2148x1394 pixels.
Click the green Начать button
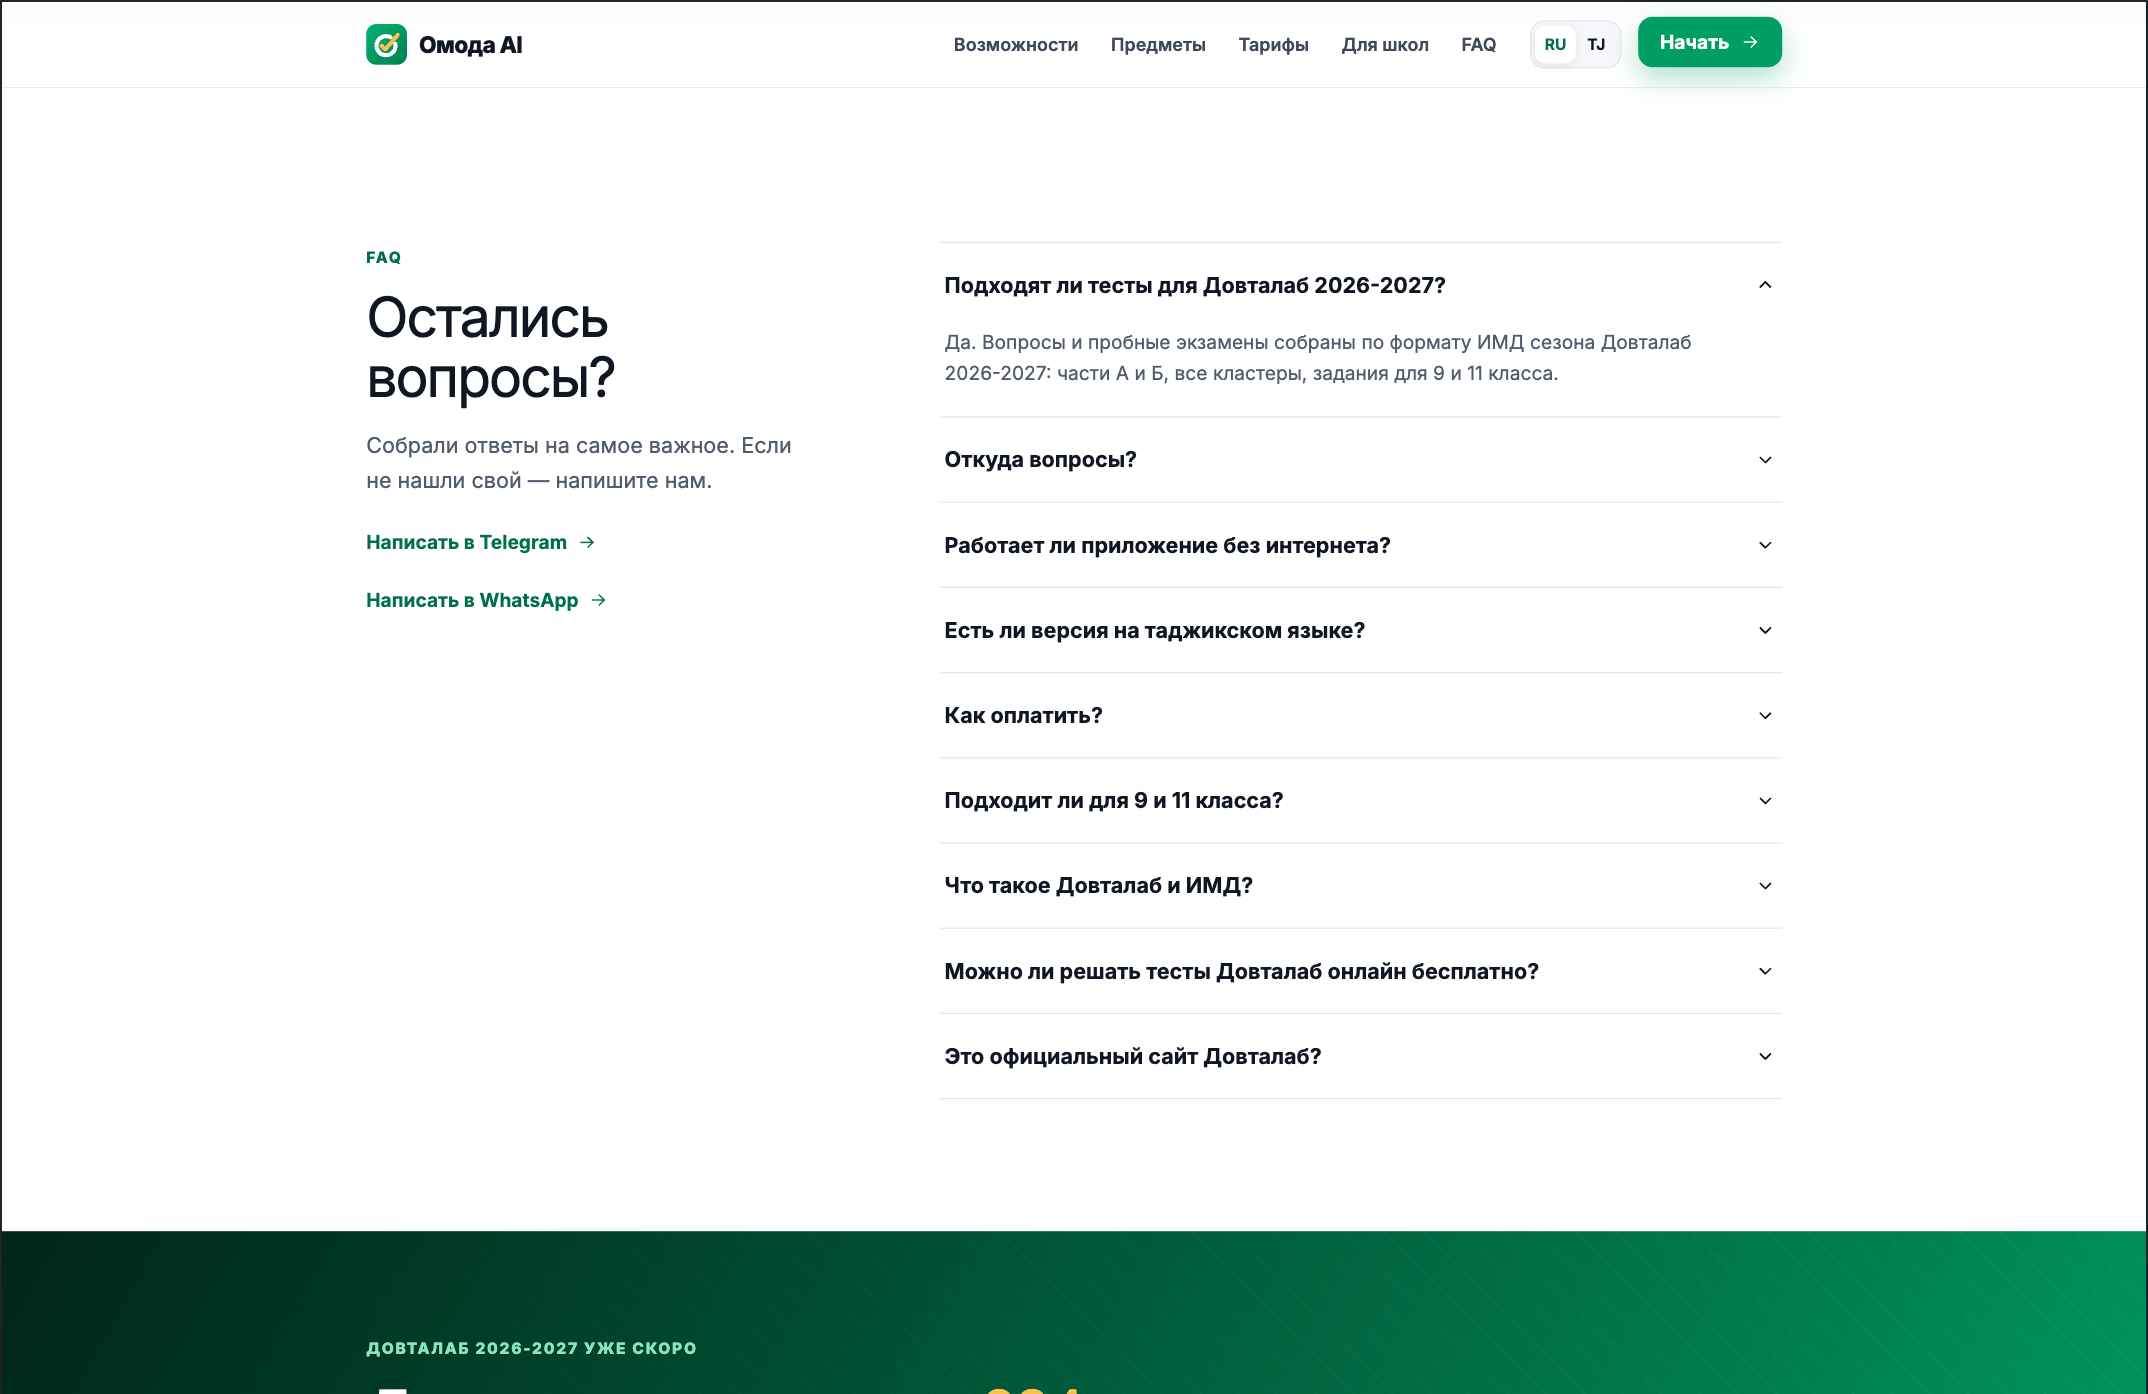coord(1709,42)
